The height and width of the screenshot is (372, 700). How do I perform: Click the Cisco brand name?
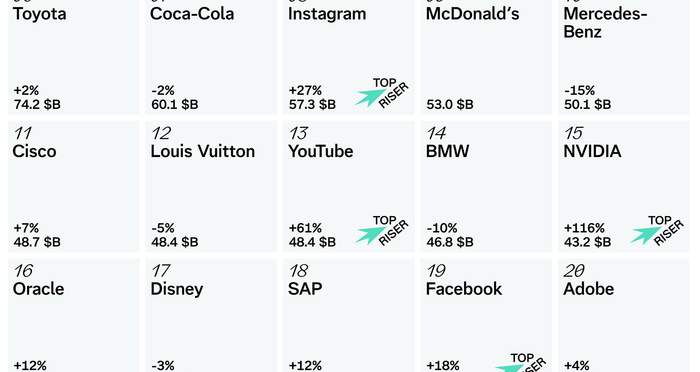click(34, 151)
